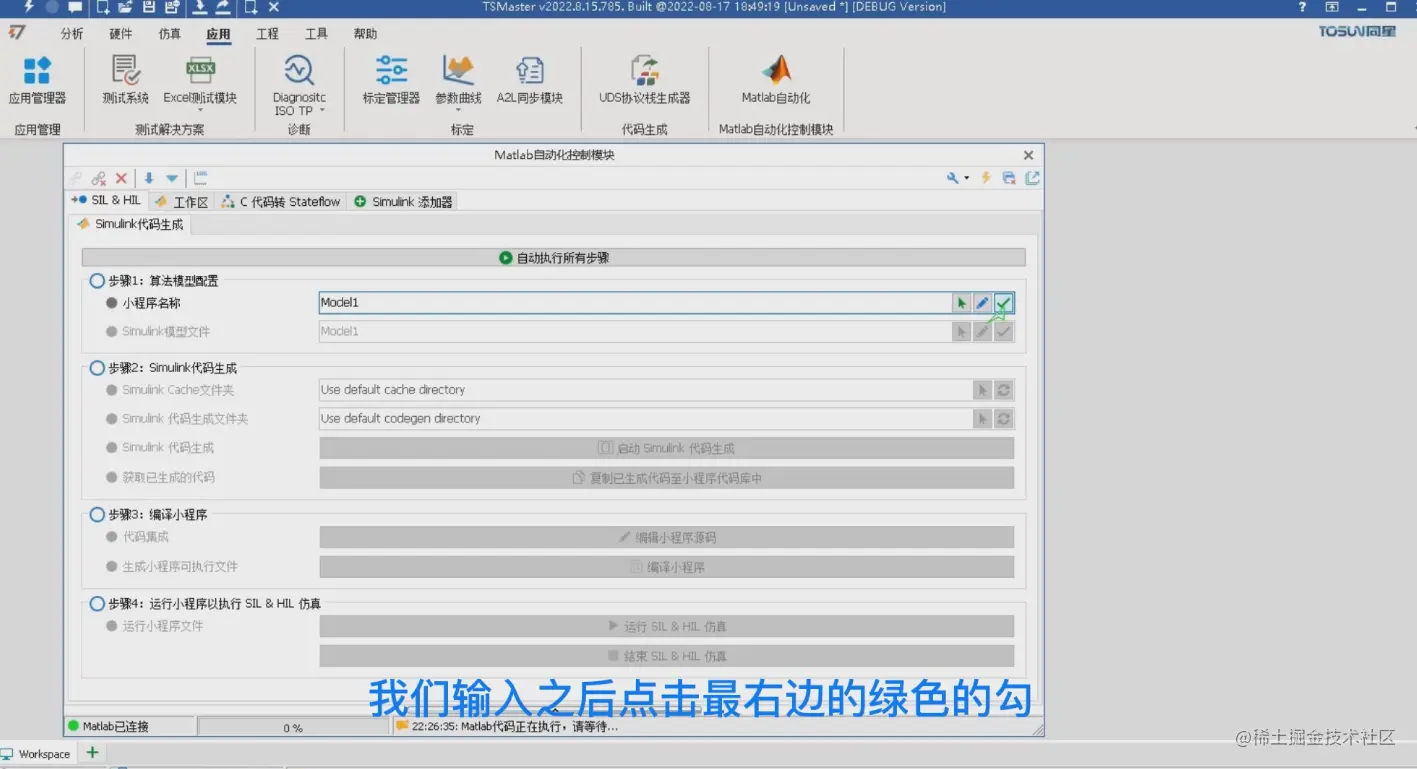Open the 仿真 ribbon tab
Screen dimensions: 1417x769
pos(170,34)
